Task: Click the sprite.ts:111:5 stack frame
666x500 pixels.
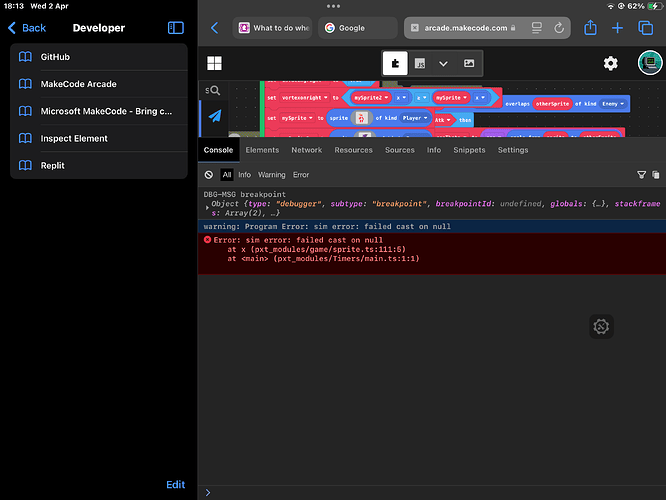Action: 316,249
